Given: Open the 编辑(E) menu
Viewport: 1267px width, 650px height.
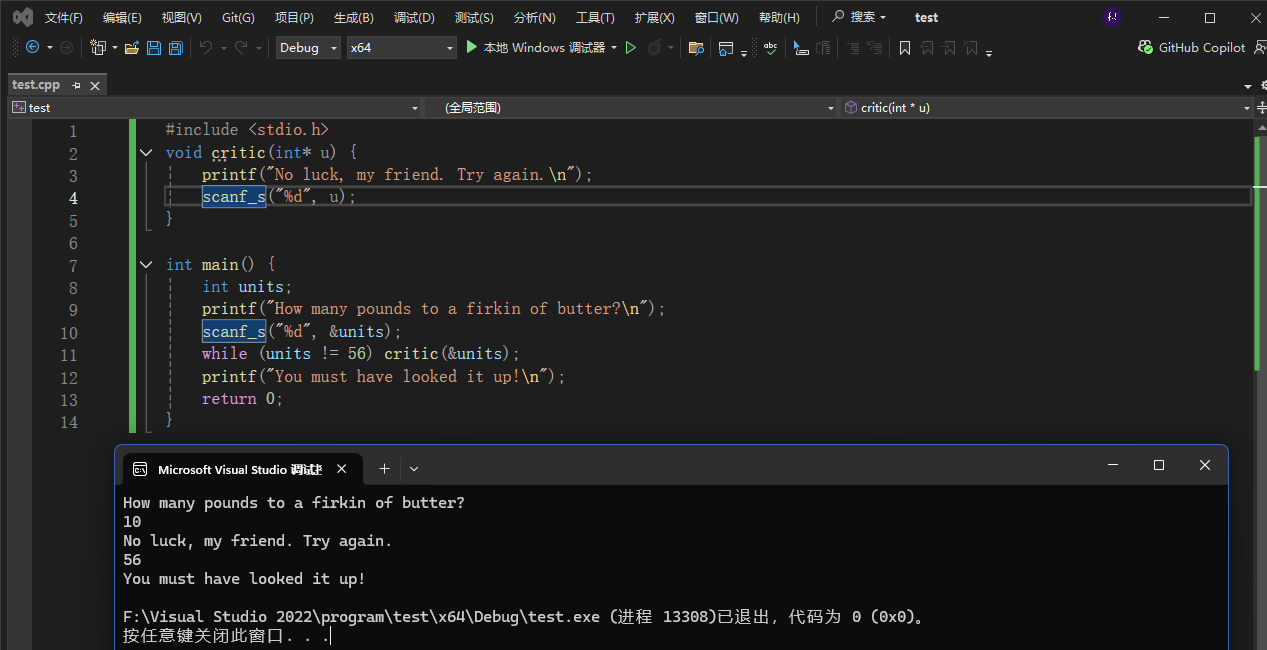Looking at the screenshot, I should (122, 17).
